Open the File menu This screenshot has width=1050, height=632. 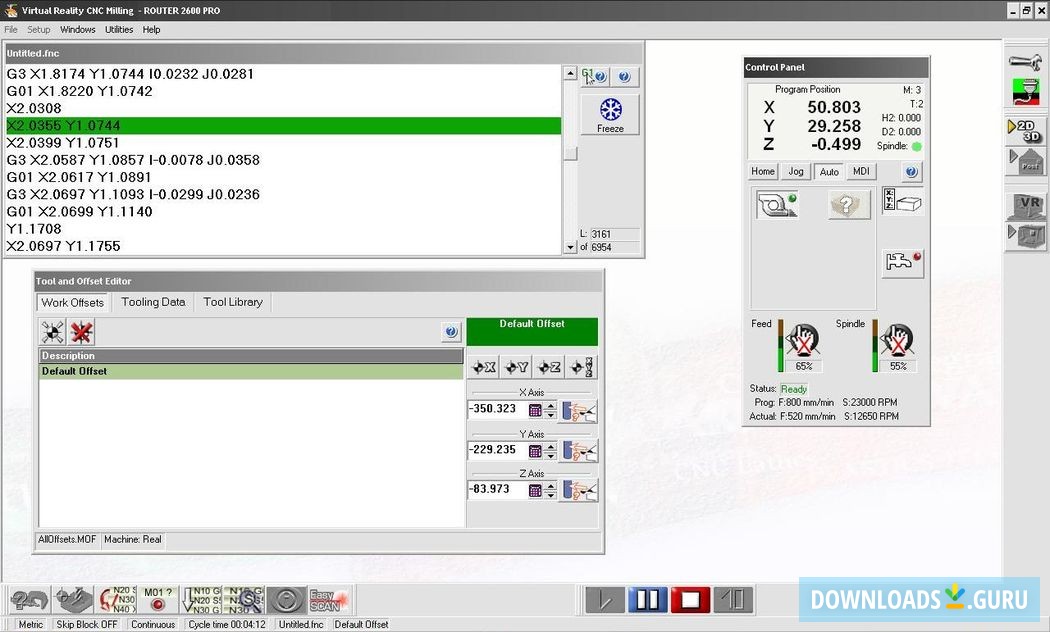pyautogui.click(x=11, y=29)
